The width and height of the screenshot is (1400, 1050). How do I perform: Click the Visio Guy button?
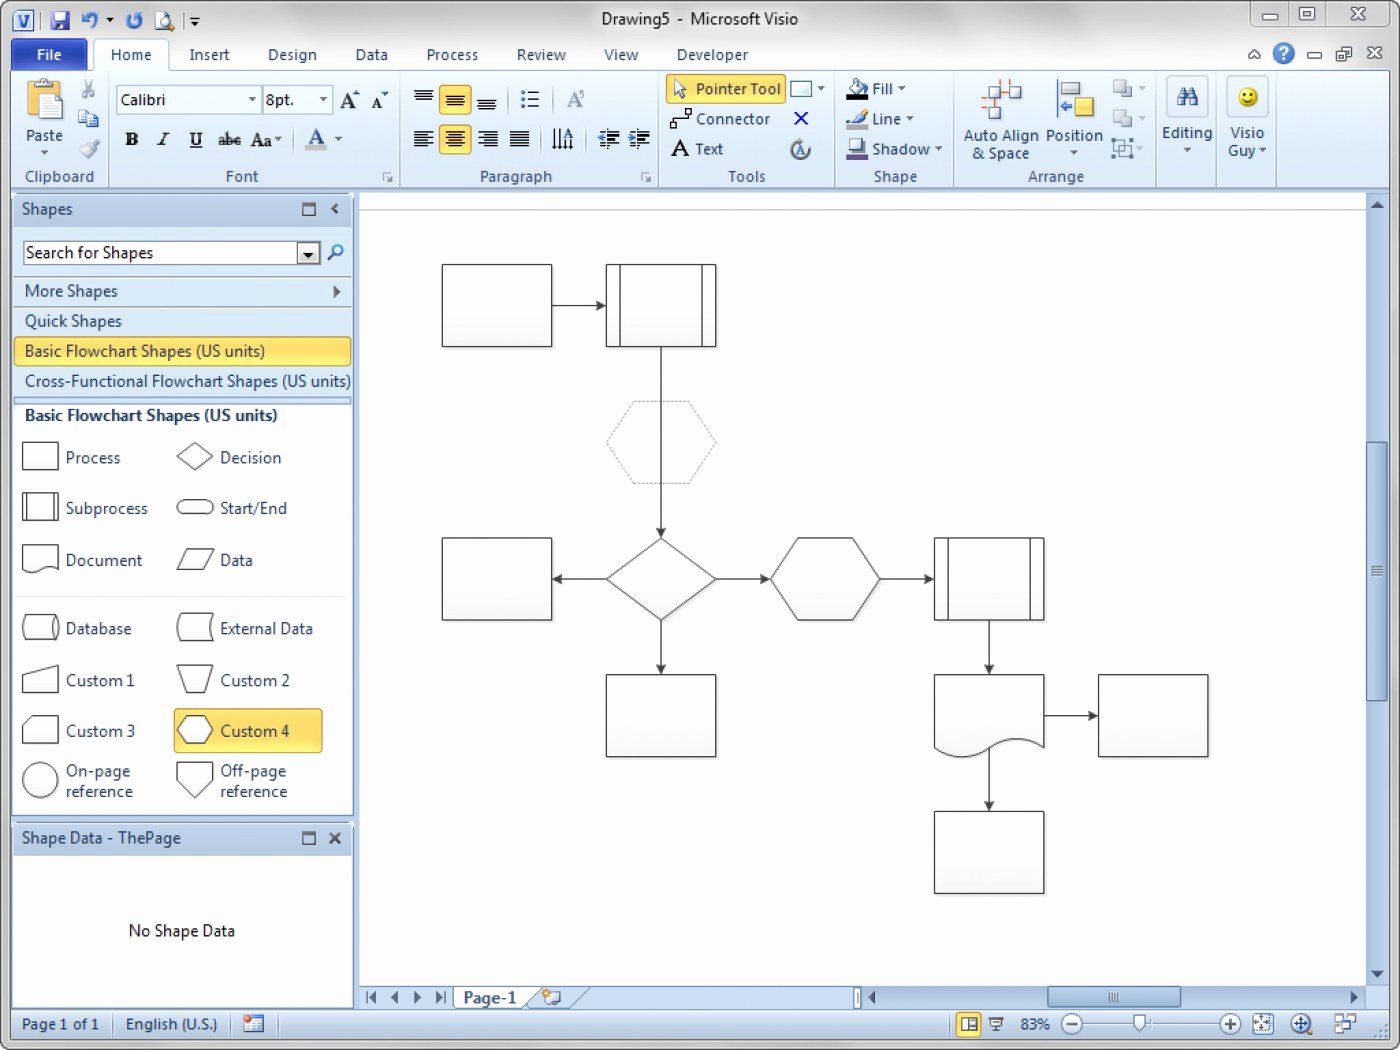(x=1247, y=118)
